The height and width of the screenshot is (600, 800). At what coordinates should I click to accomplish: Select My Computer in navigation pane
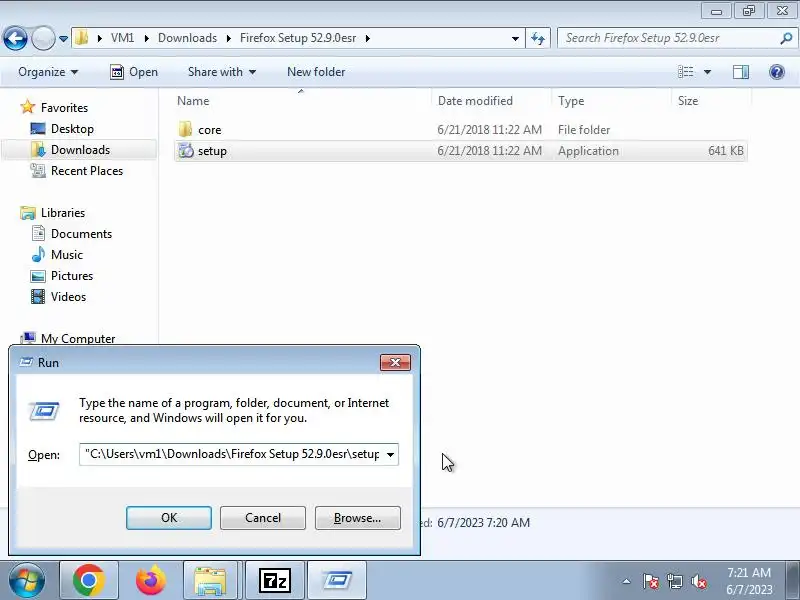point(78,338)
